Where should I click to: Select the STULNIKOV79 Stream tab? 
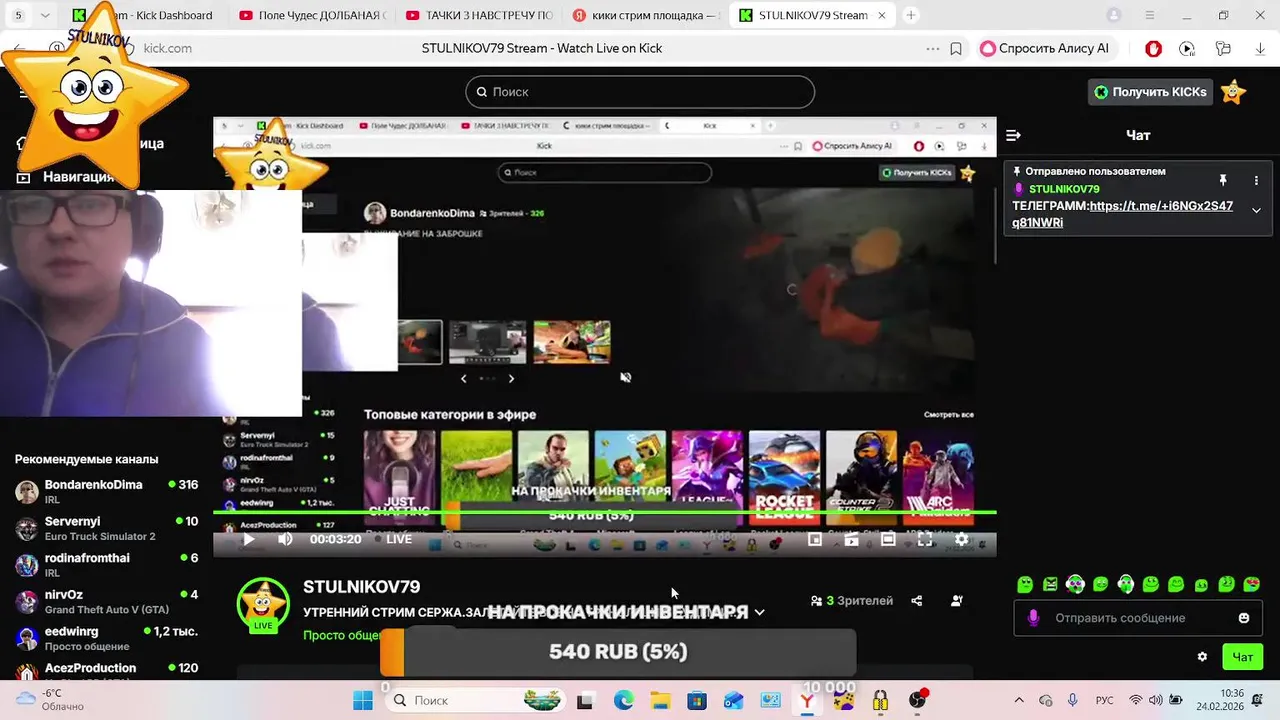812,15
